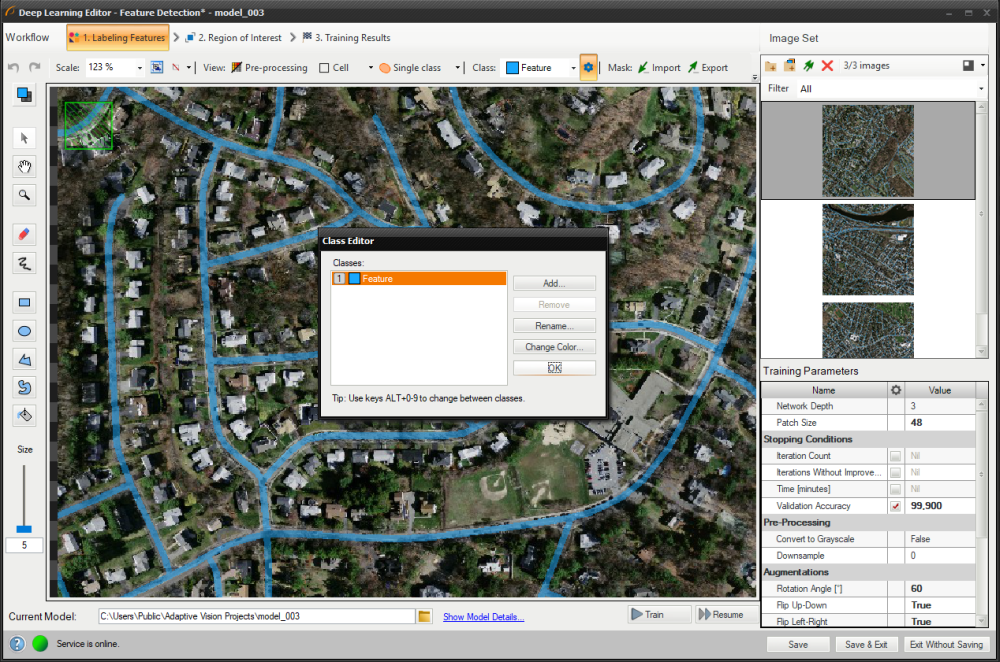Remove image with red X icon
Screen dimensions: 1000x662
827,66
